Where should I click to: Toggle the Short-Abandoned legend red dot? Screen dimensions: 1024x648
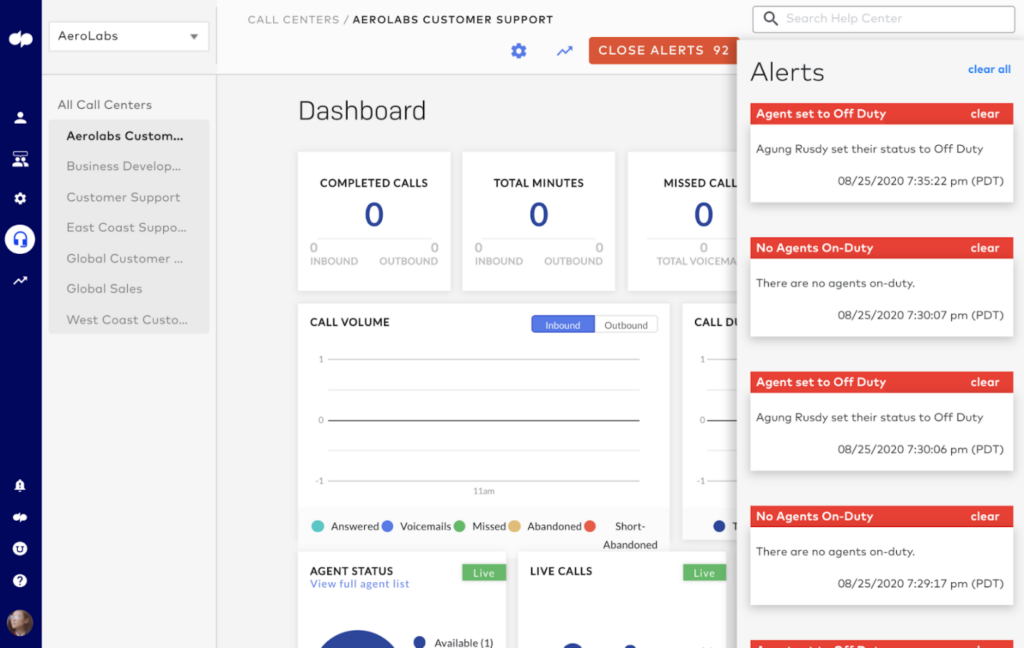(590, 526)
